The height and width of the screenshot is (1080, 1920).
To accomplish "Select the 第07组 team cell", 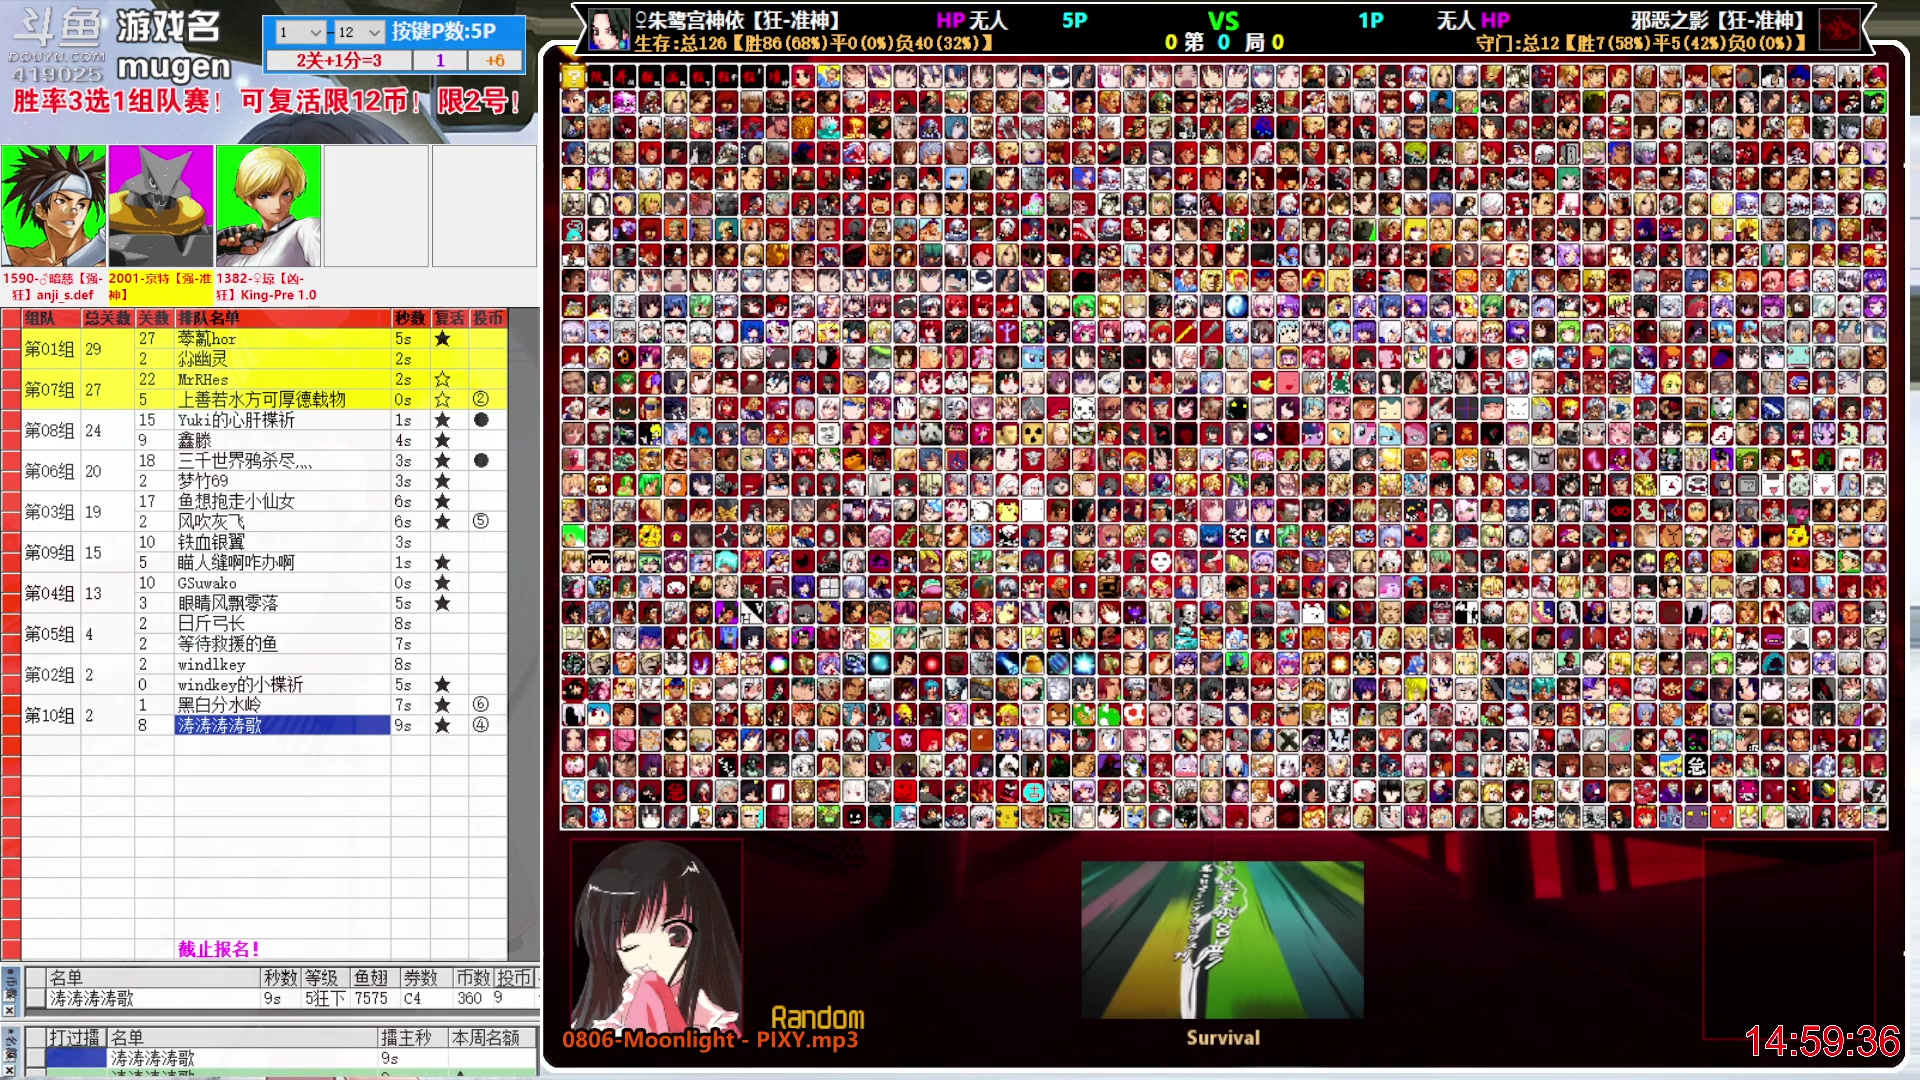I will [x=50, y=390].
